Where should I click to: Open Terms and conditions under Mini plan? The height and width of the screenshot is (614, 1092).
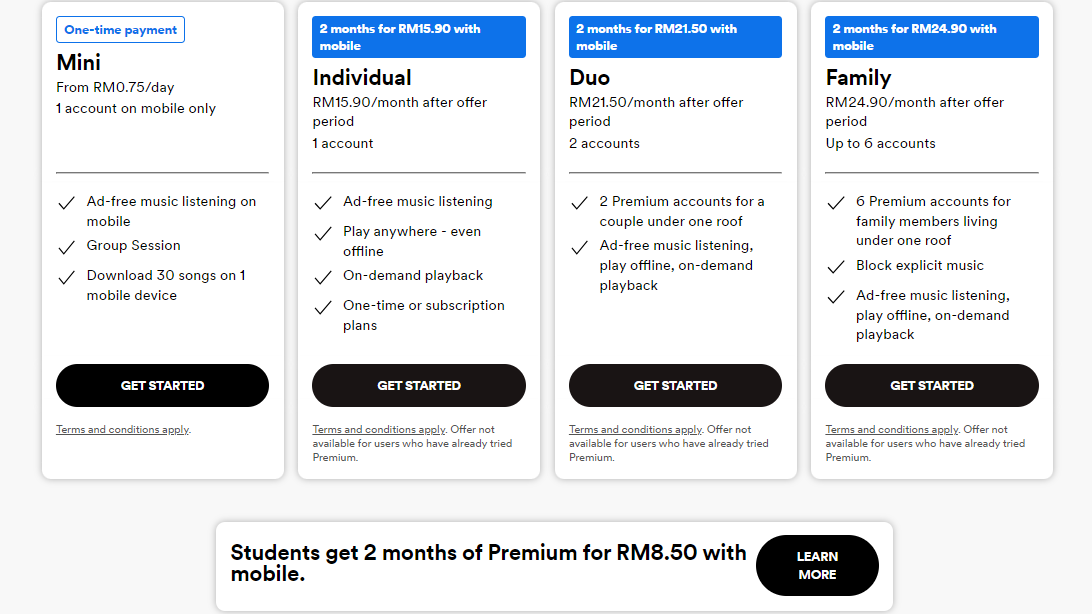tap(122, 429)
